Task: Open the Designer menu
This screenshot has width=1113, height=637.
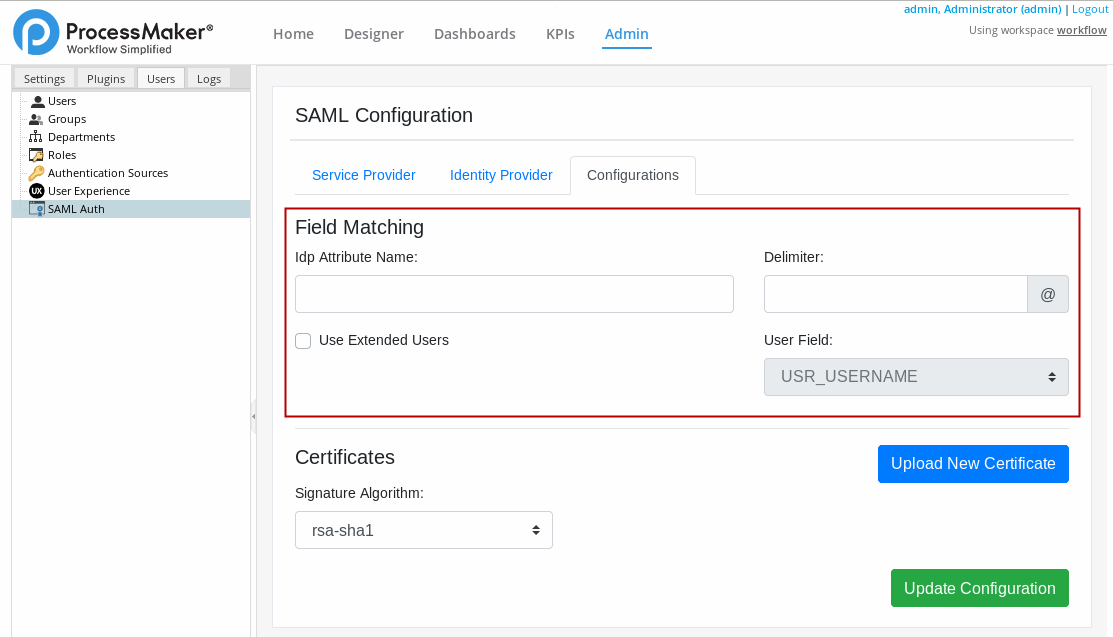Action: [x=373, y=34]
